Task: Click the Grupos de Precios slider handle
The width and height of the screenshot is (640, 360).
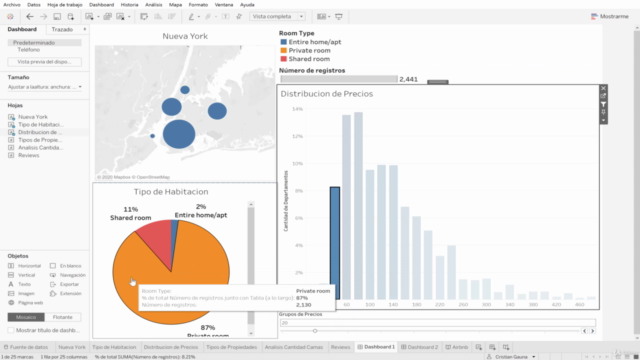Action: pyautogui.click(x=315, y=331)
